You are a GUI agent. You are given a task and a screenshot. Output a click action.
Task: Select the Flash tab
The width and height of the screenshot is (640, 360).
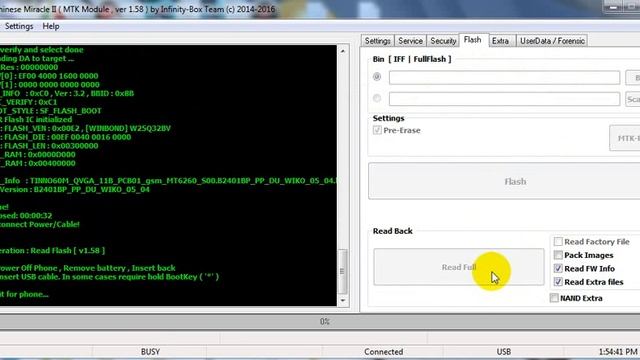tap(473, 40)
